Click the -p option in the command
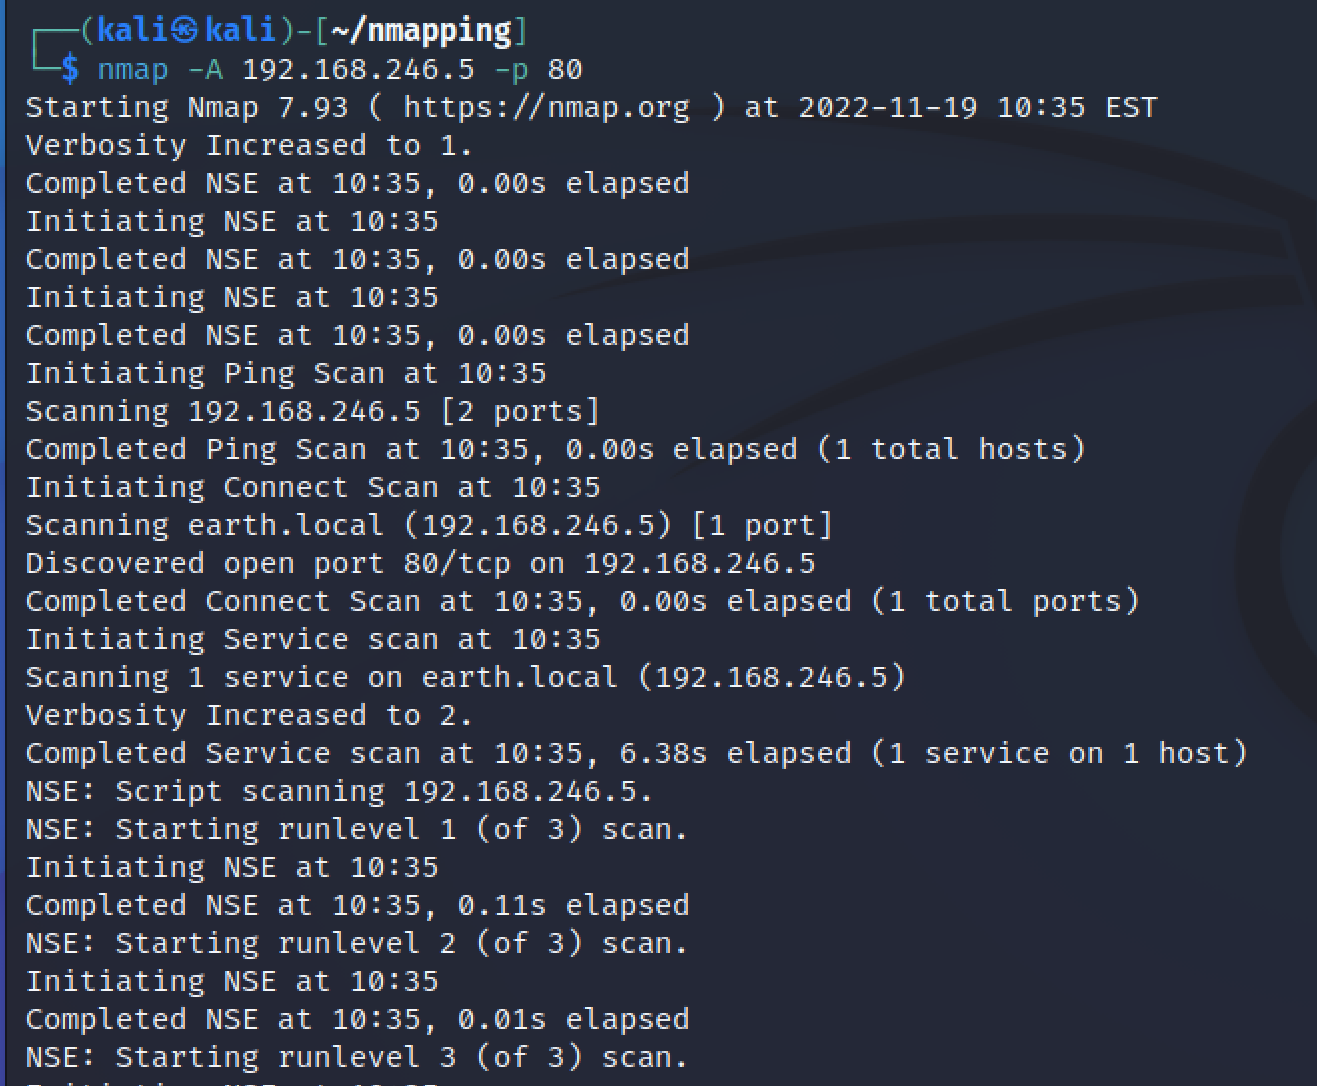This screenshot has width=1317, height=1086. (x=511, y=69)
